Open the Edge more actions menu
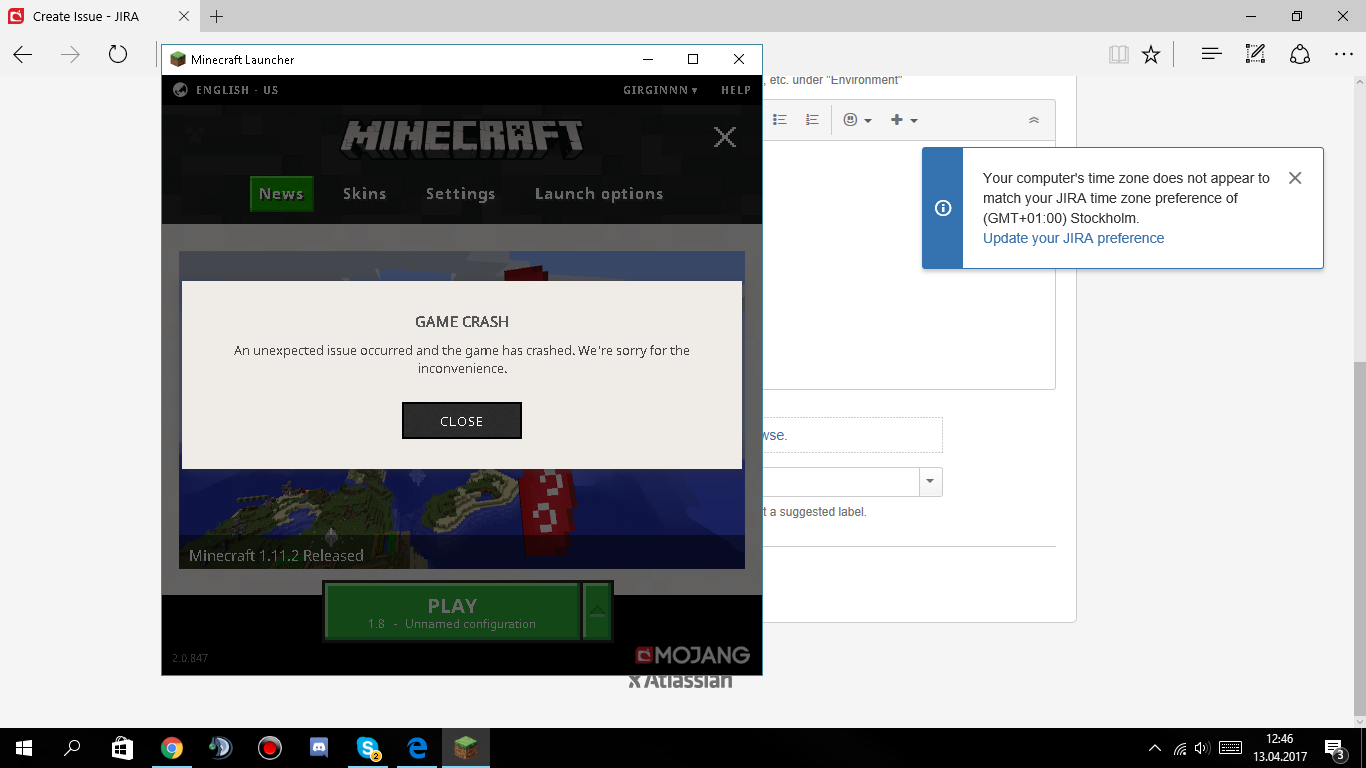The image size is (1366, 768). pos(1344,54)
